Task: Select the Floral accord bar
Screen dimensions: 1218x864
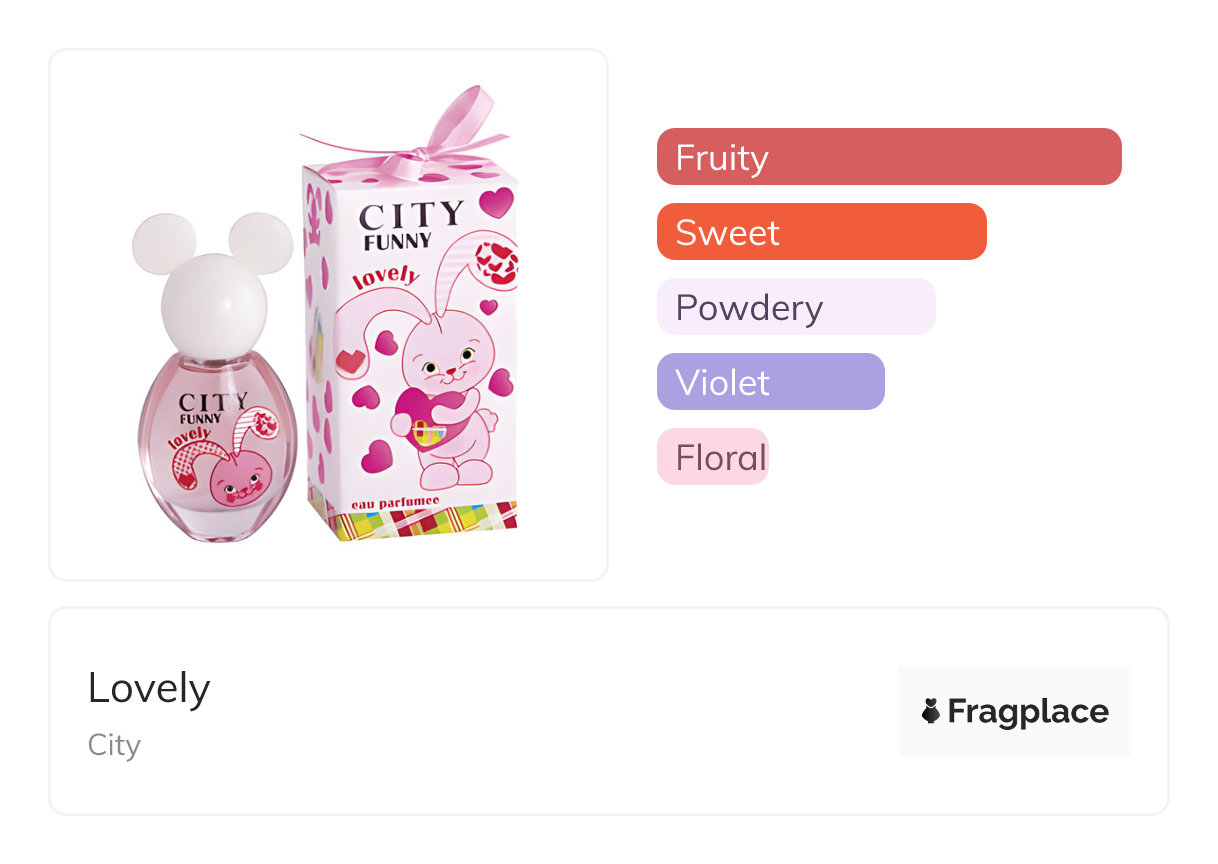Action: point(712,457)
